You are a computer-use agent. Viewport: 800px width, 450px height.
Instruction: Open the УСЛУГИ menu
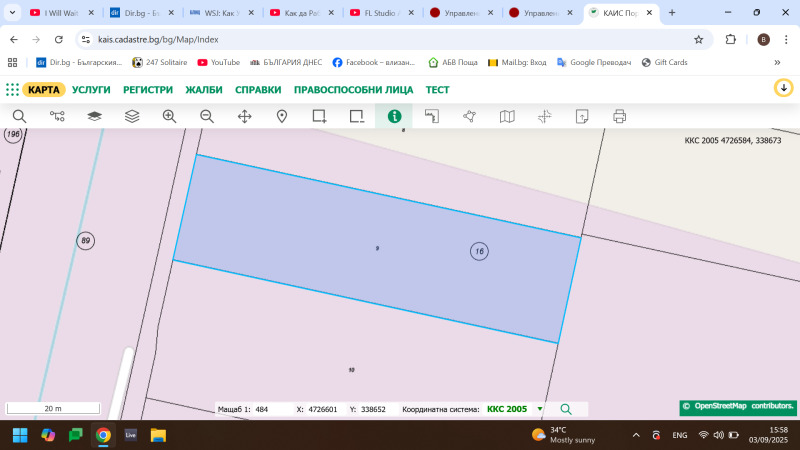tap(91, 89)
